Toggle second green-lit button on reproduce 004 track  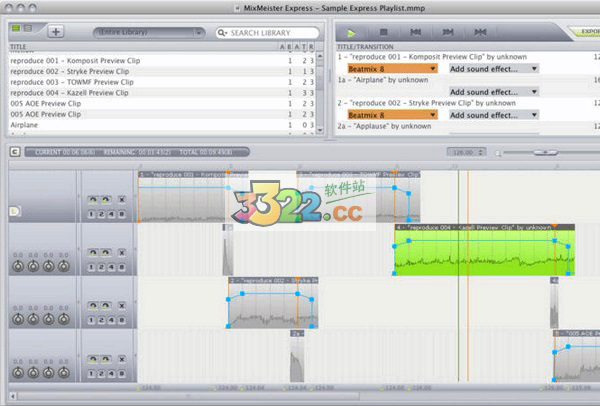click(x=106, y=253)
